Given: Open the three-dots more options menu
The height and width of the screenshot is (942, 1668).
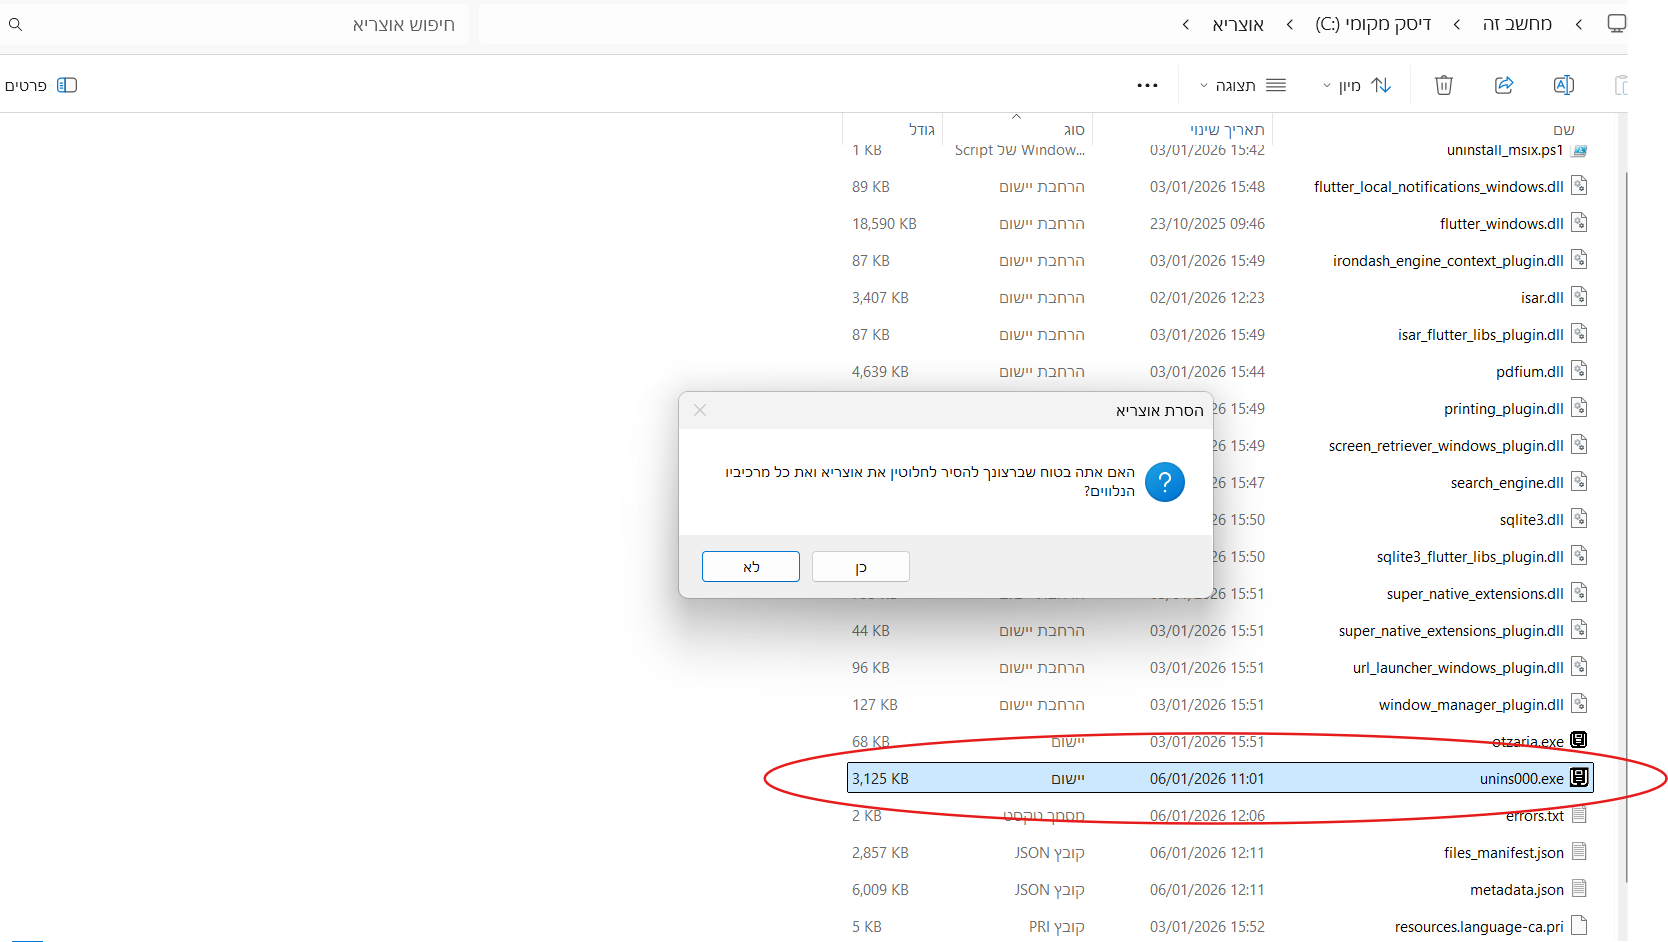Looking at the screenshot, I should [x=1147, y=85].
